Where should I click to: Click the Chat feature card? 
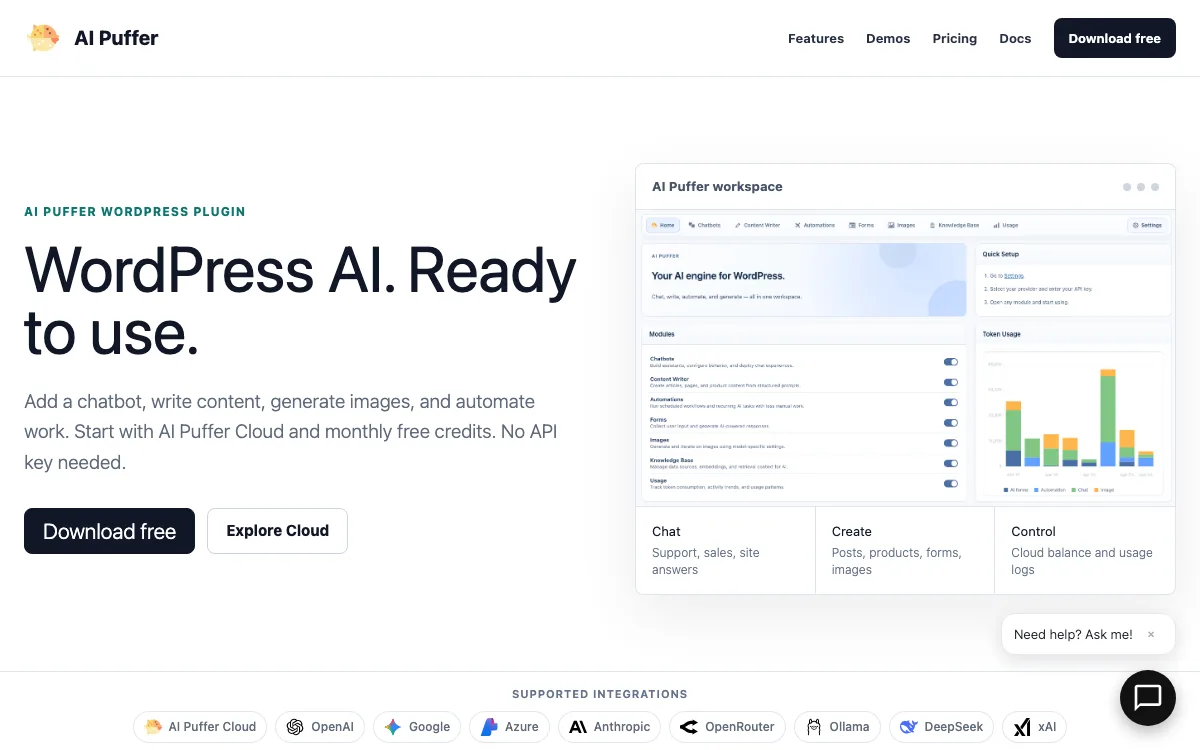[725, 550]
